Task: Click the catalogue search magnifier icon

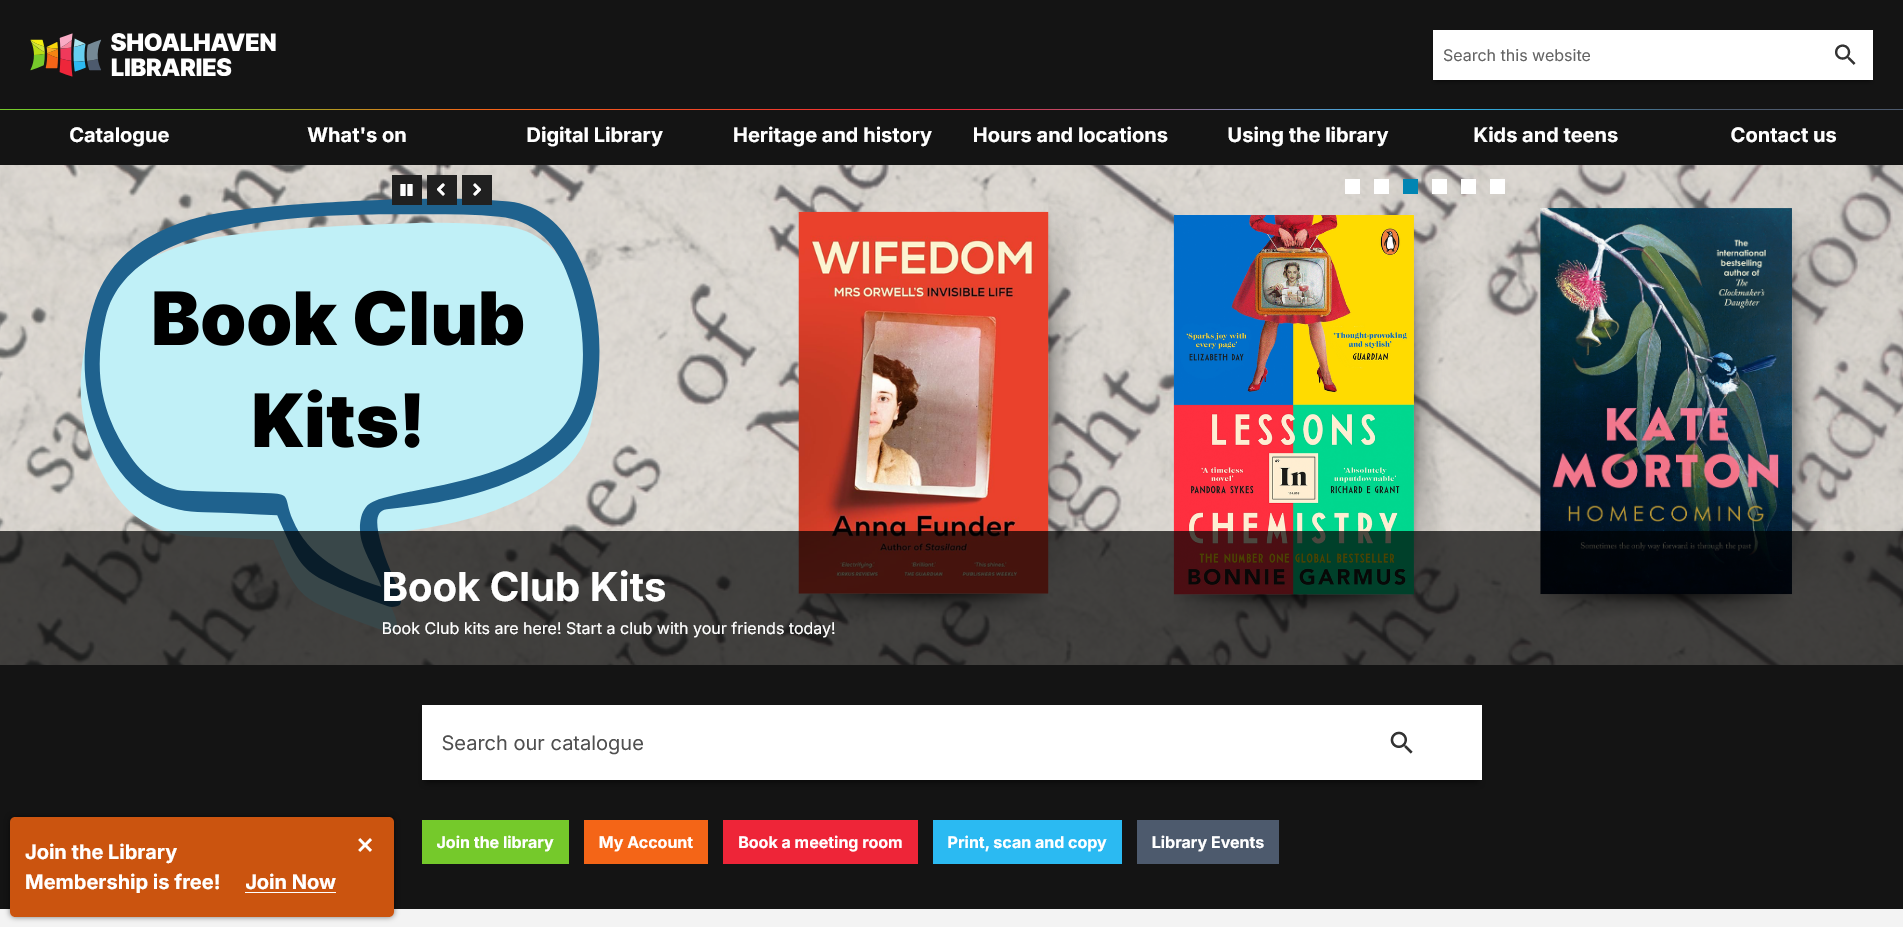Action: (1401, 742)
